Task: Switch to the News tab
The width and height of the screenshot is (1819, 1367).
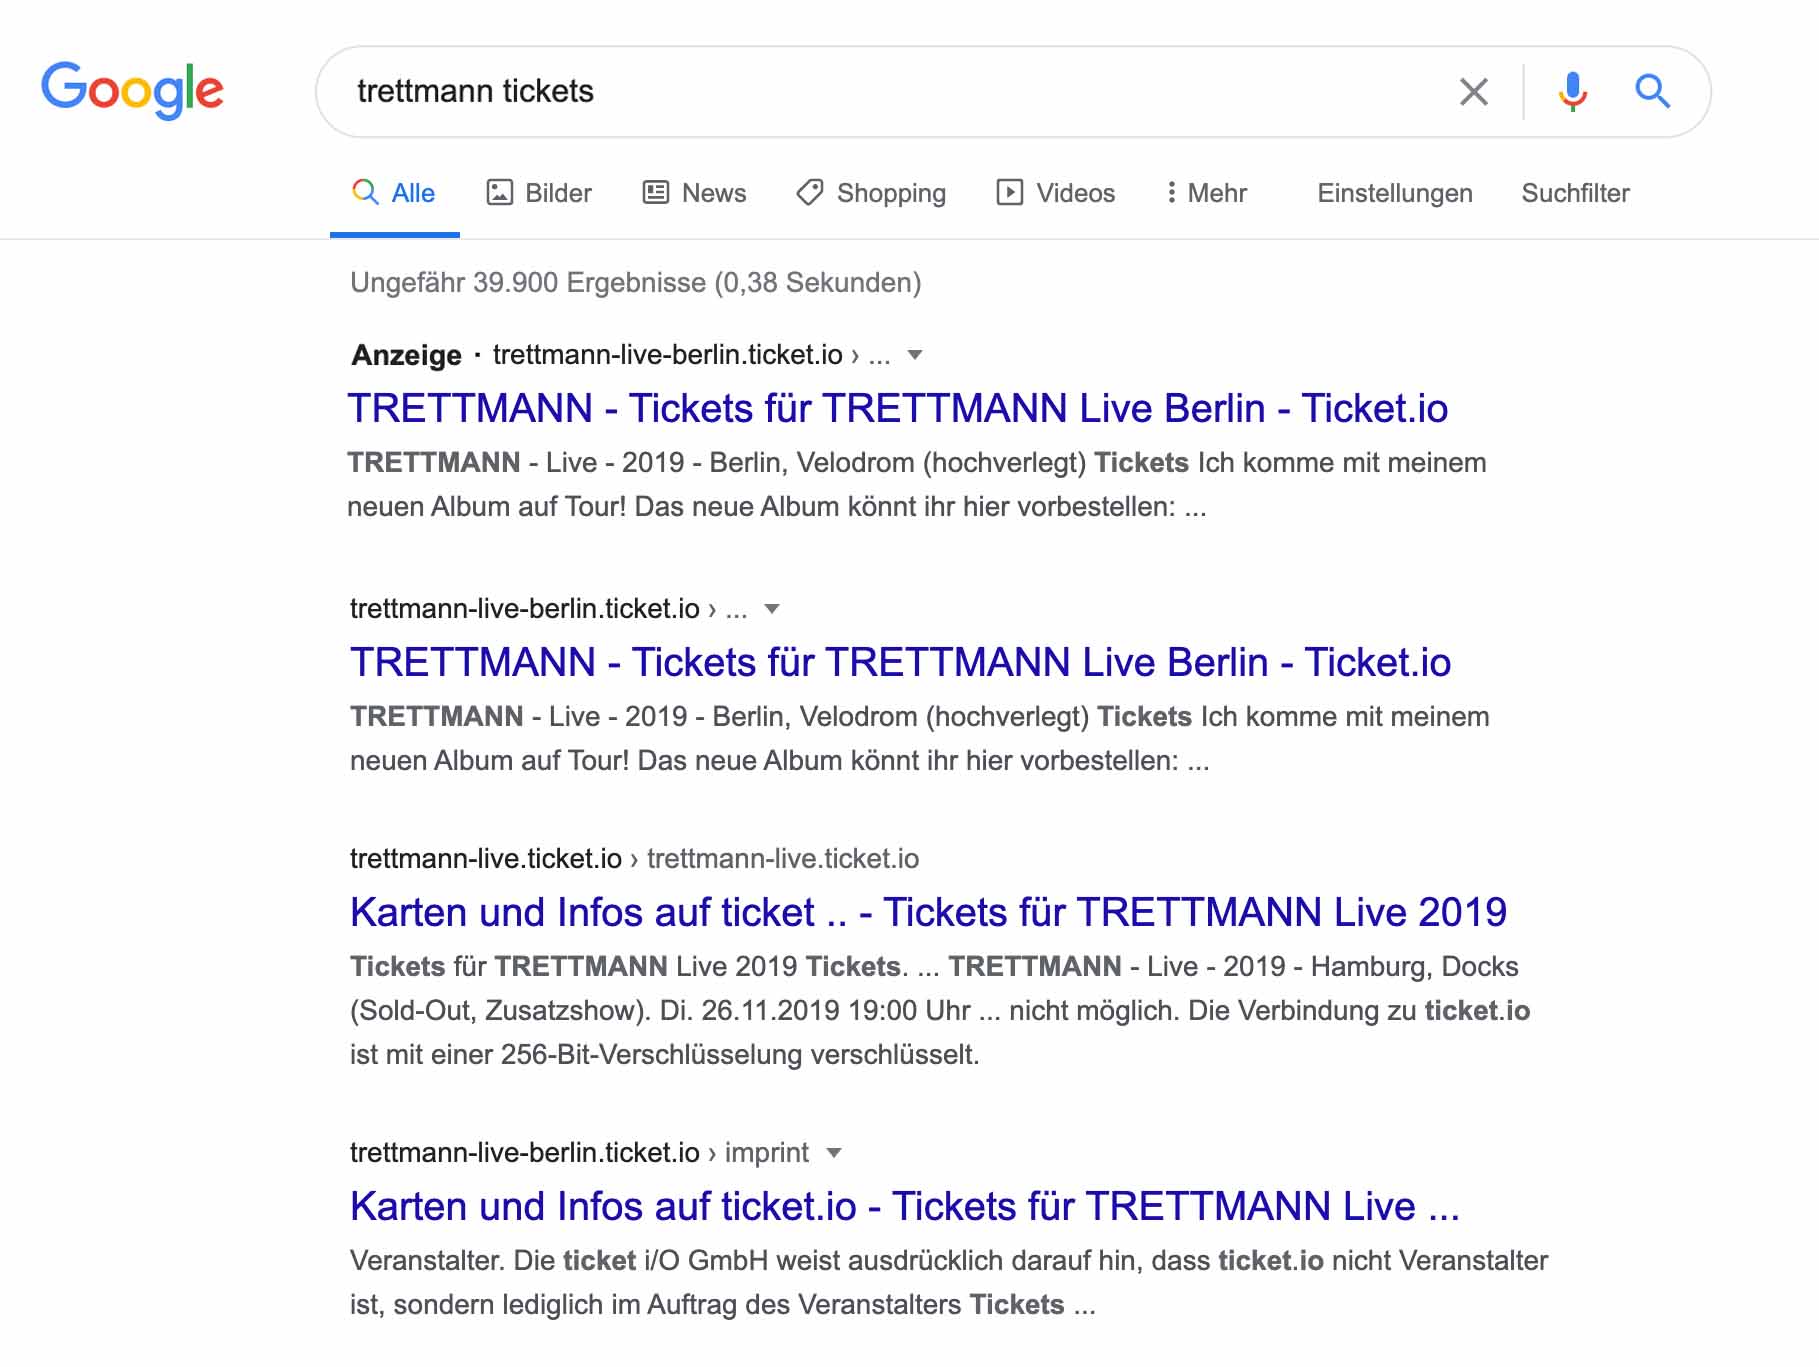Action: (x=694, y=193)
